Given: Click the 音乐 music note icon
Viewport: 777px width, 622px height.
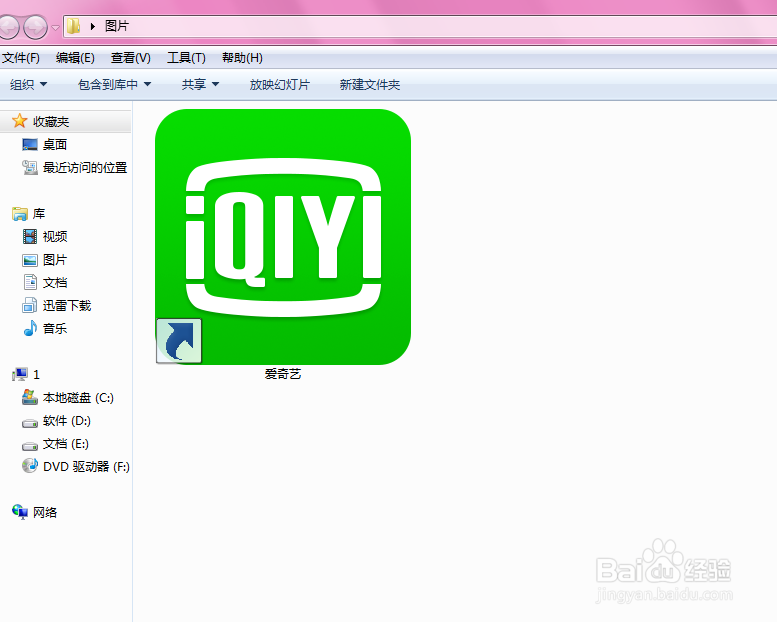Looking at the screenshot, I should 30,328.
